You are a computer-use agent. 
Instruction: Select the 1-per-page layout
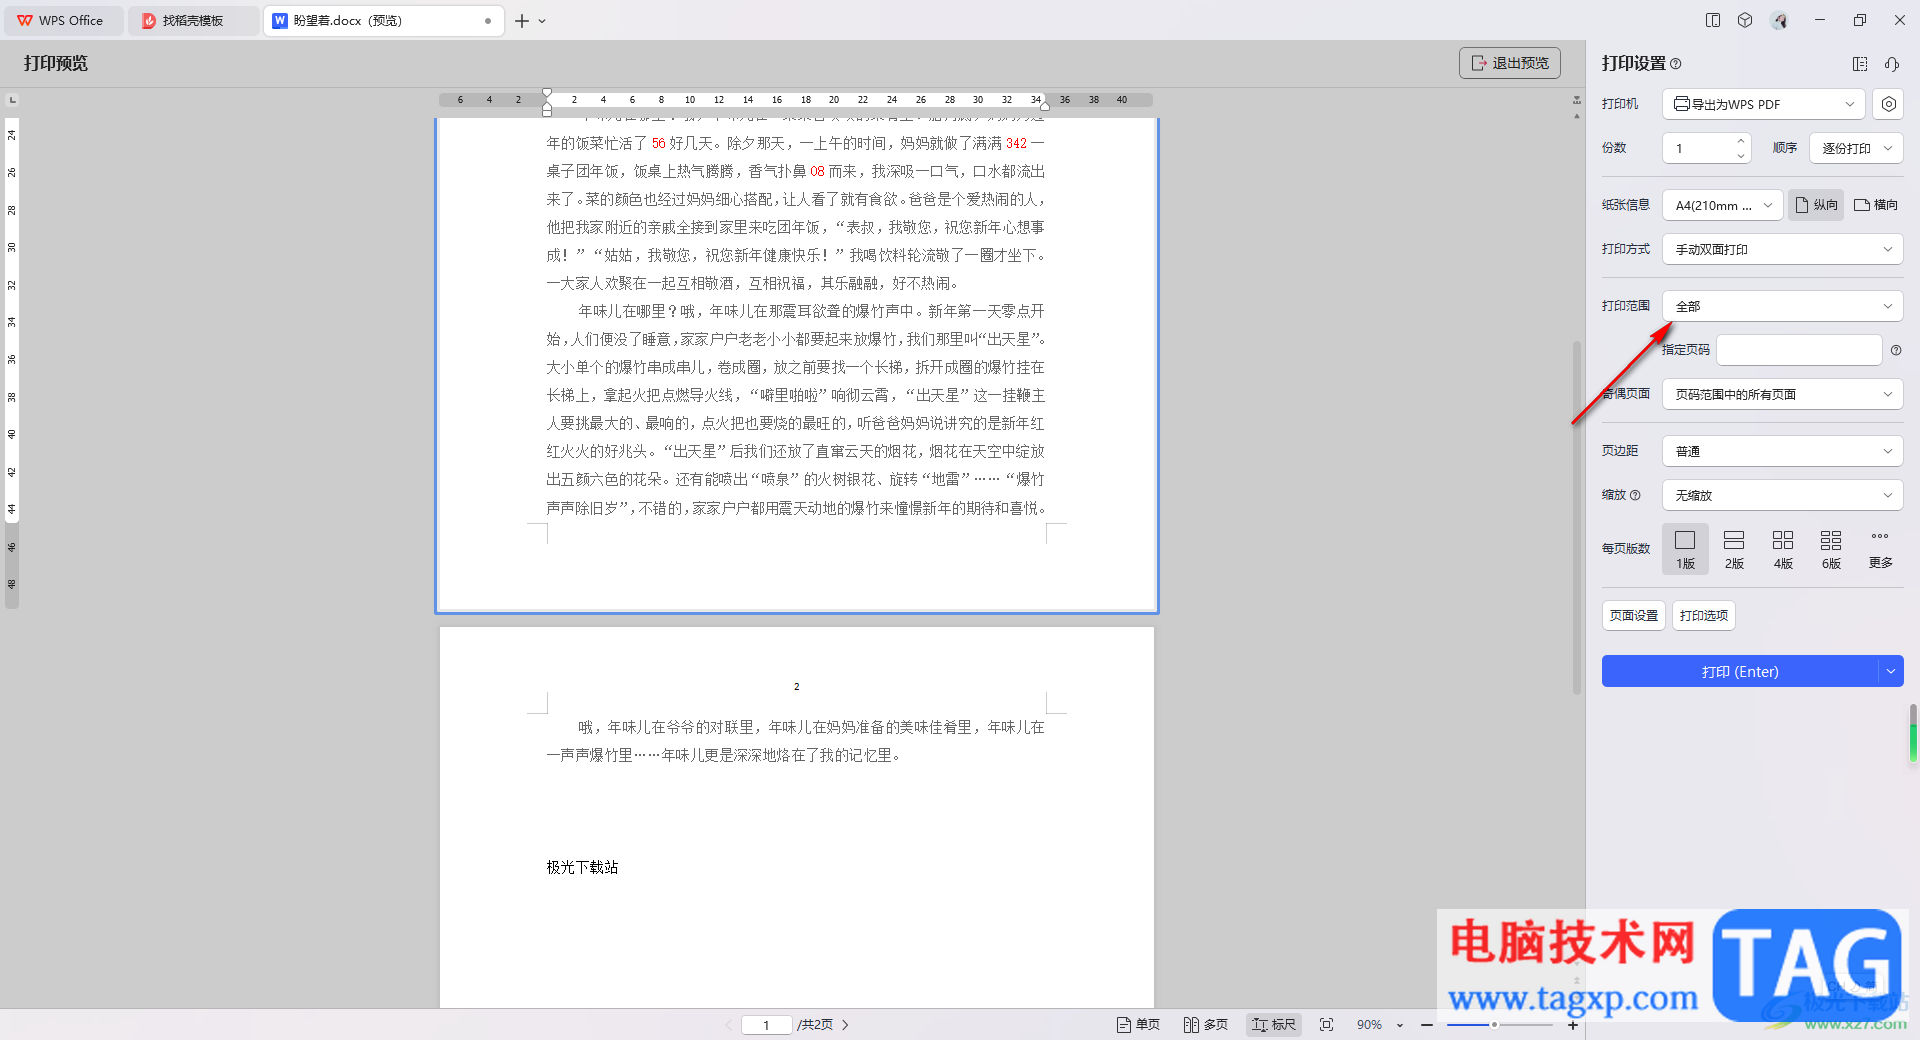tap(1685, 549)
